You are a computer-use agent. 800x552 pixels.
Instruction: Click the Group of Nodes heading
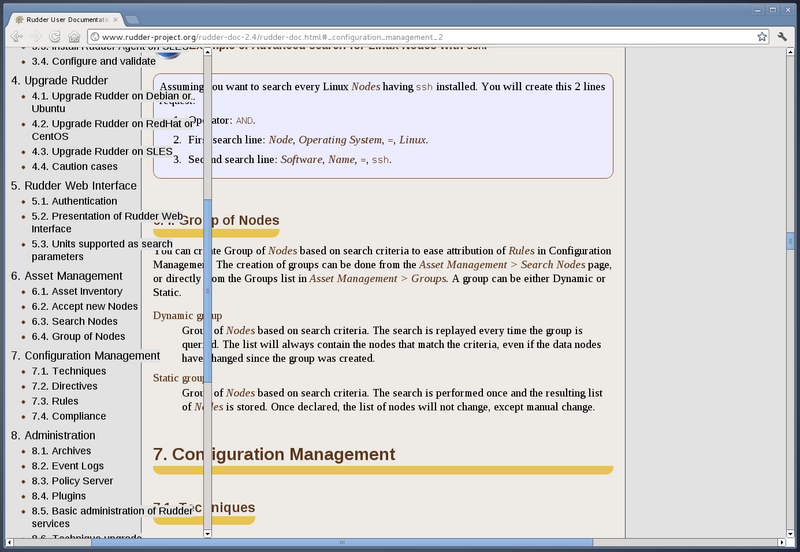(216, 220)
